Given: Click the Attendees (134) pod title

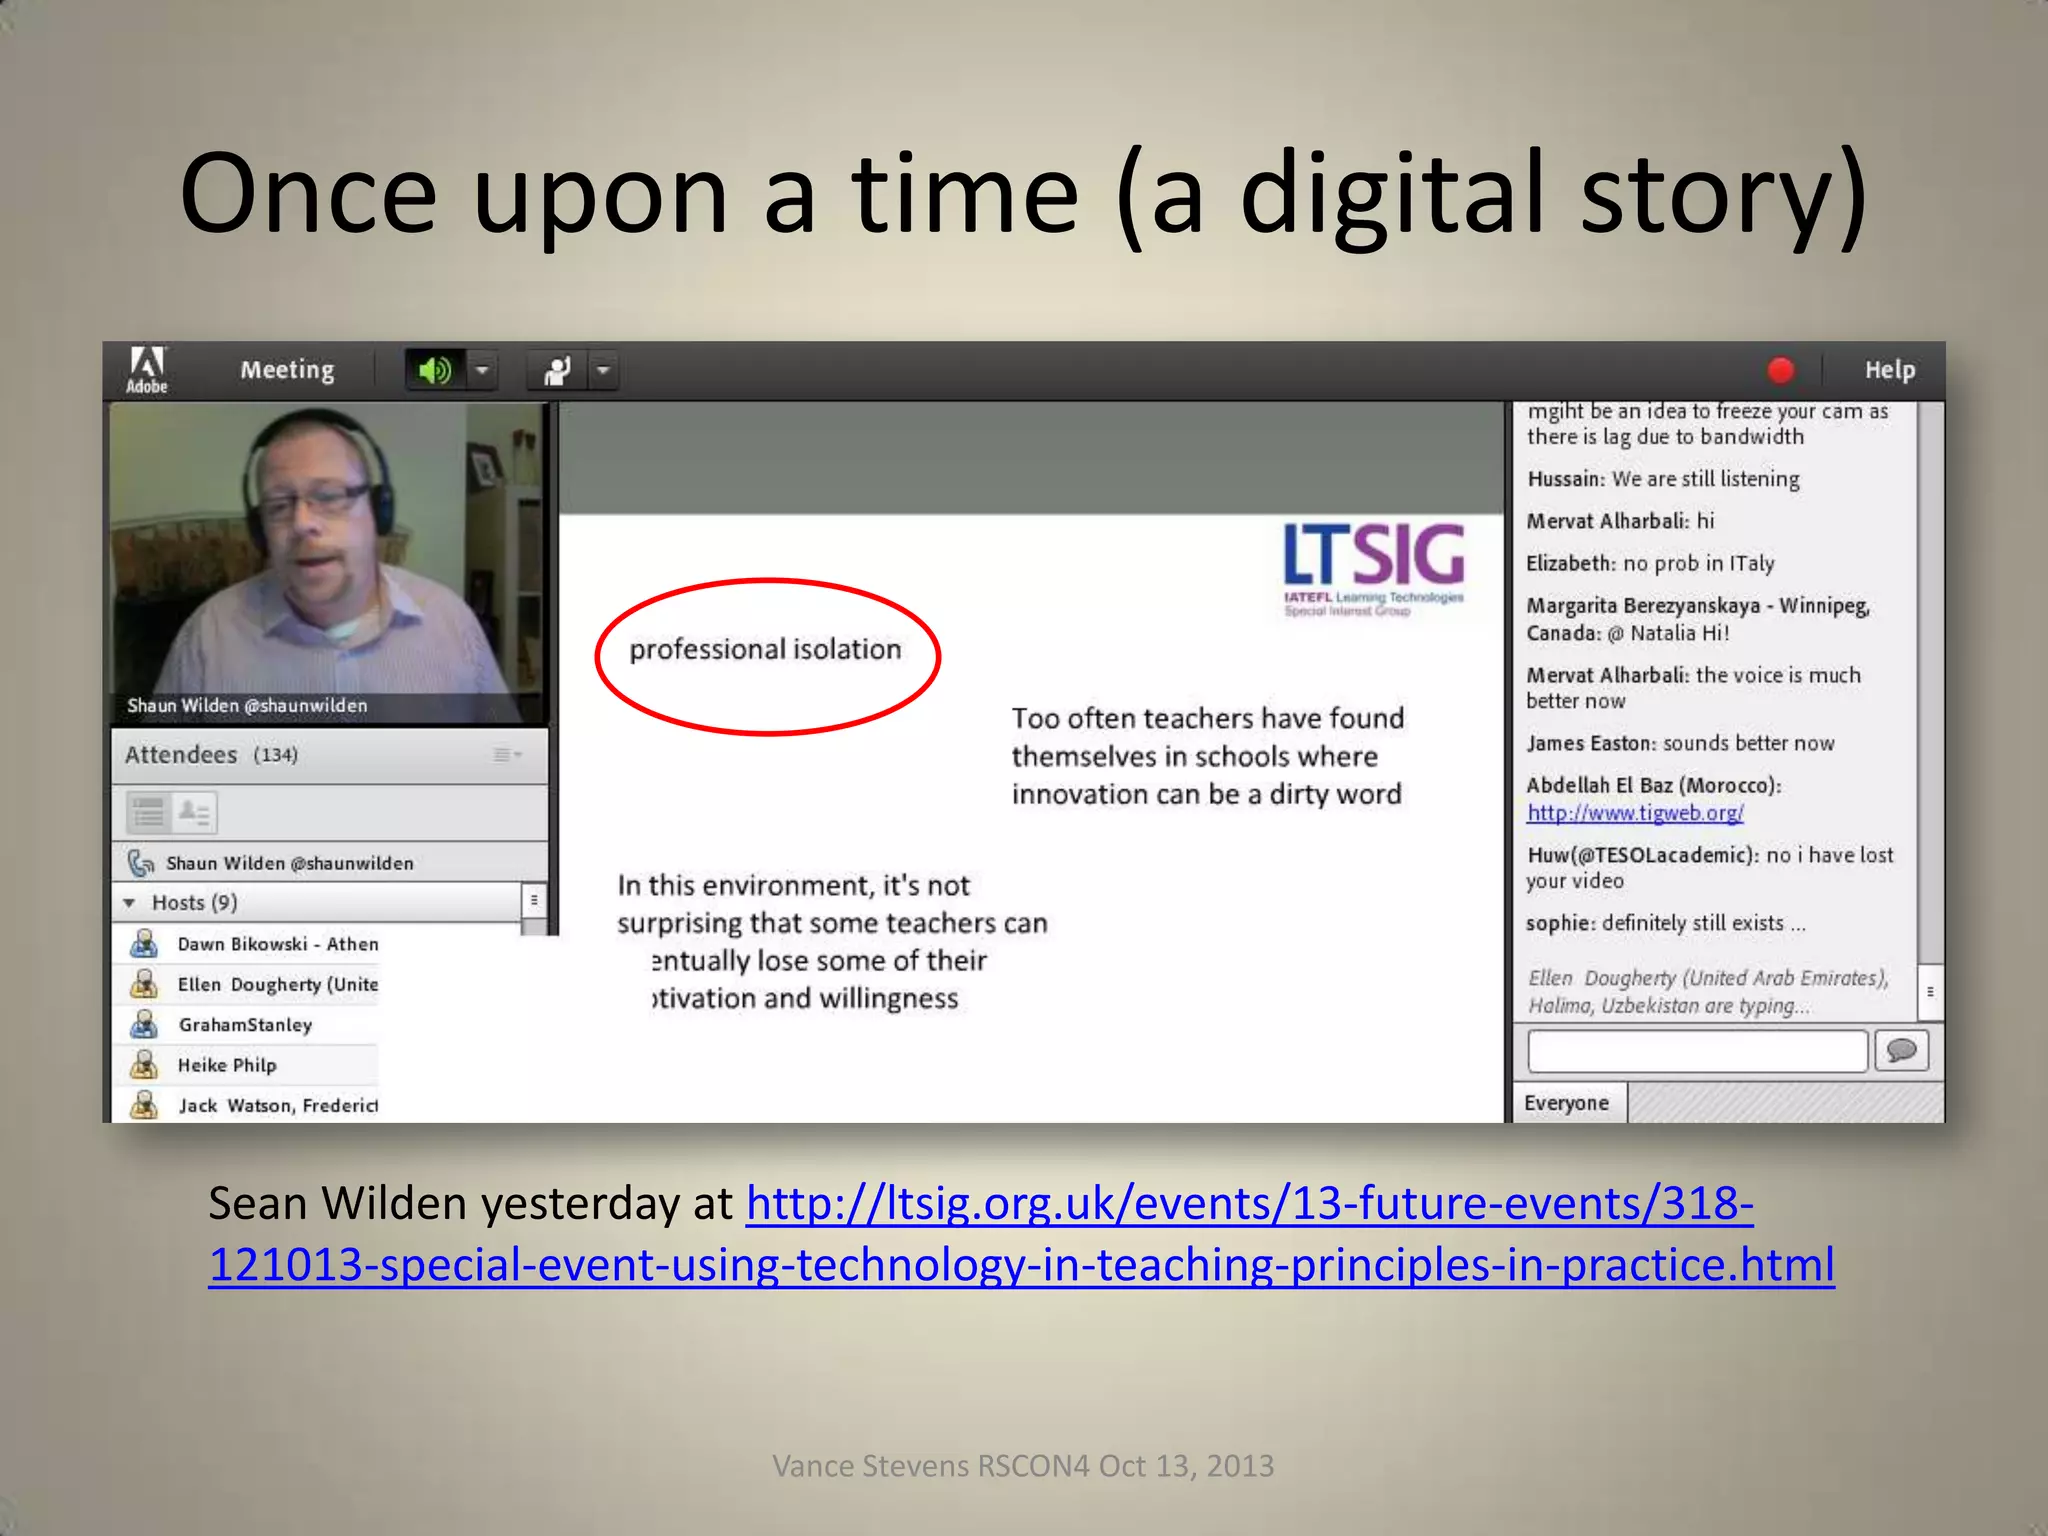Looking at the screenshot, I should coord(211,755).
